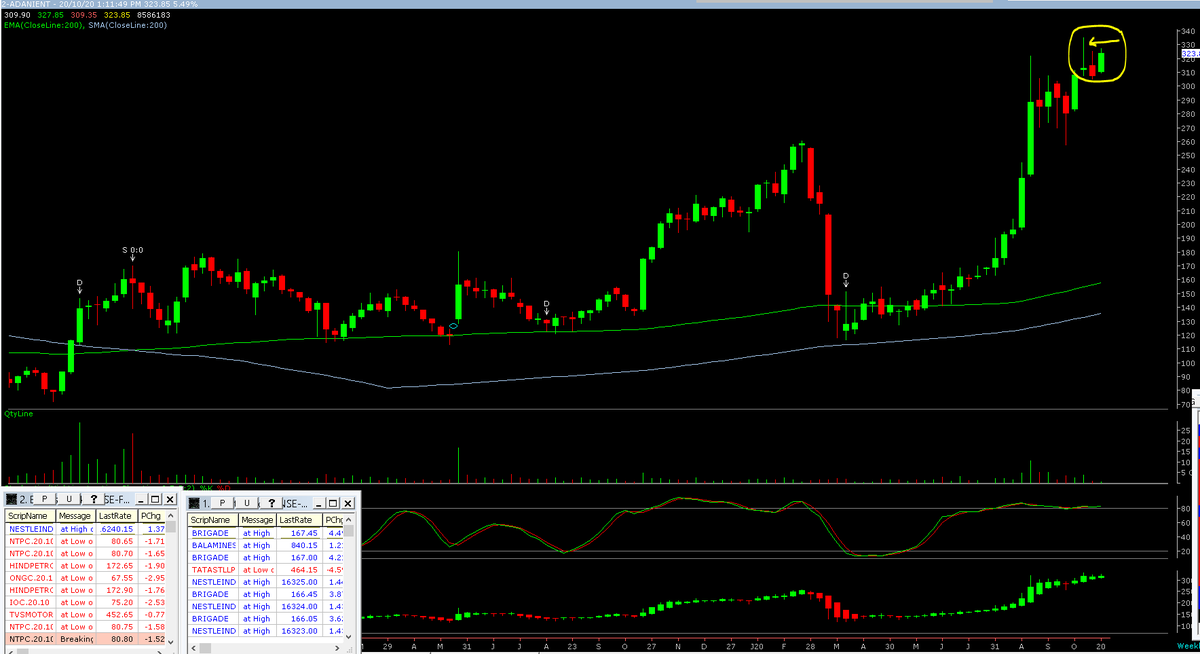Click the app icon in alert window 2
The height and width of the screenshot is (654, 1200).
(x=11, y=499)
